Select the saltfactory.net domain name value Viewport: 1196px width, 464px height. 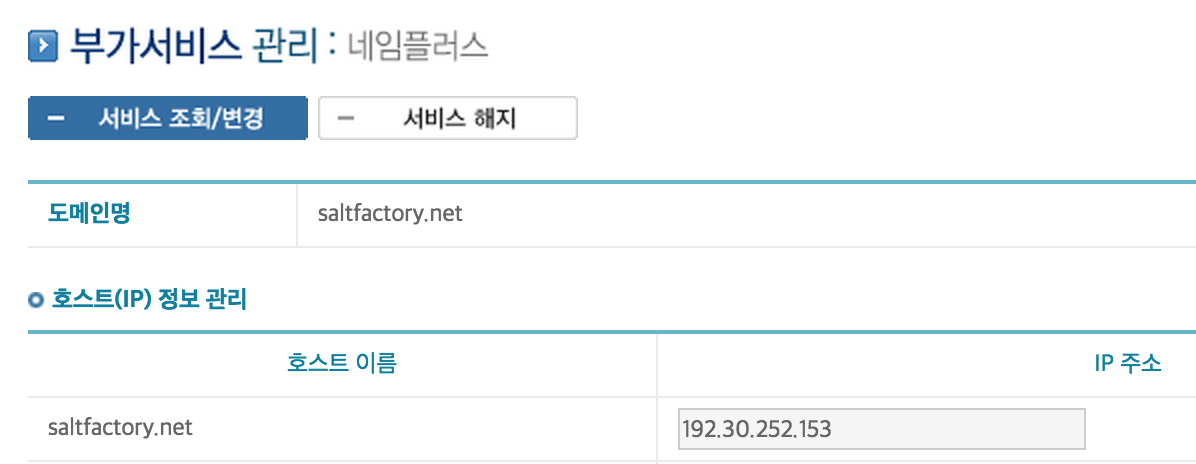tap(390, 214)
